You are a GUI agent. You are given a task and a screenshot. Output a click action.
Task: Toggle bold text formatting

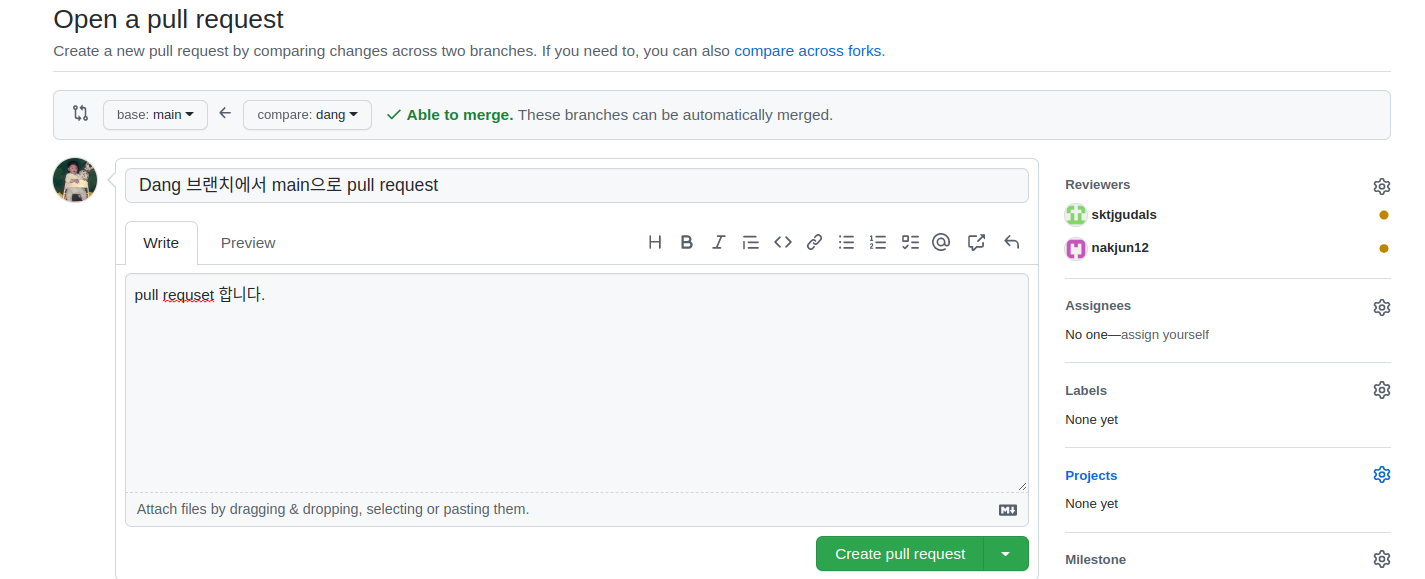687,242
